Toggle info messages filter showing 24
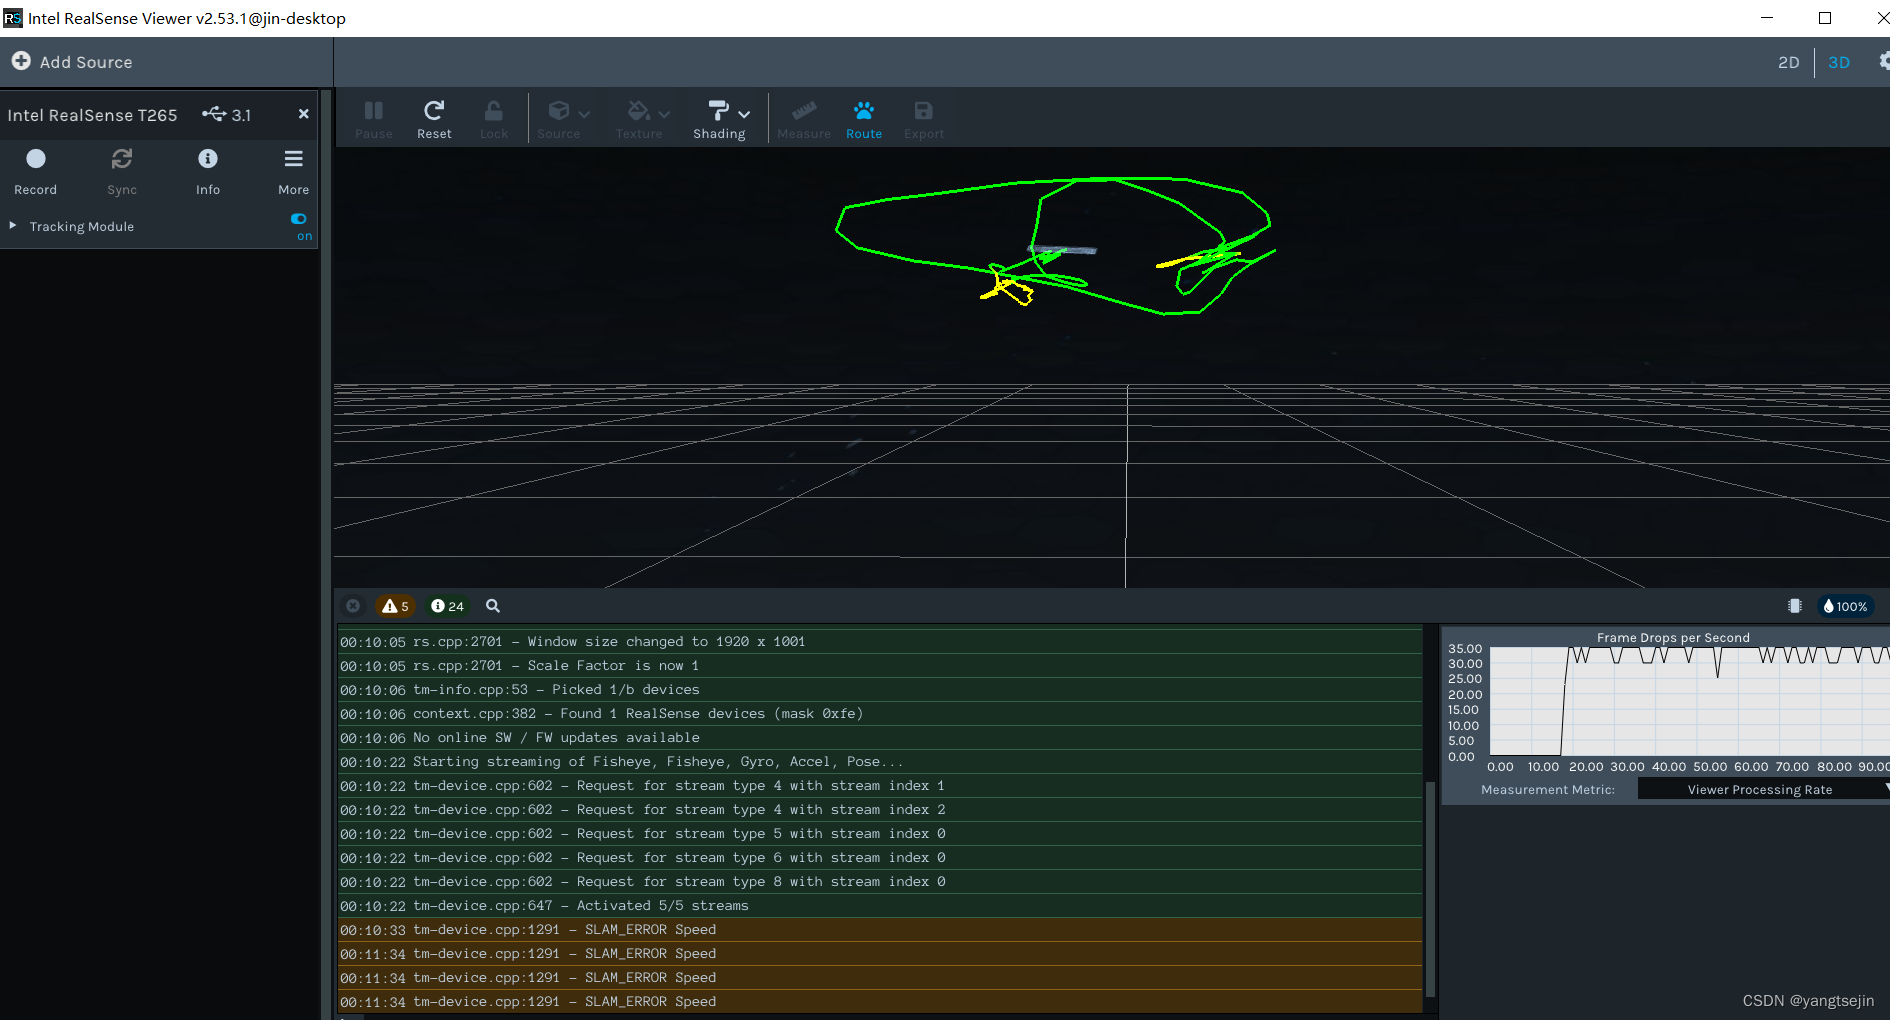 coord(447,606)
